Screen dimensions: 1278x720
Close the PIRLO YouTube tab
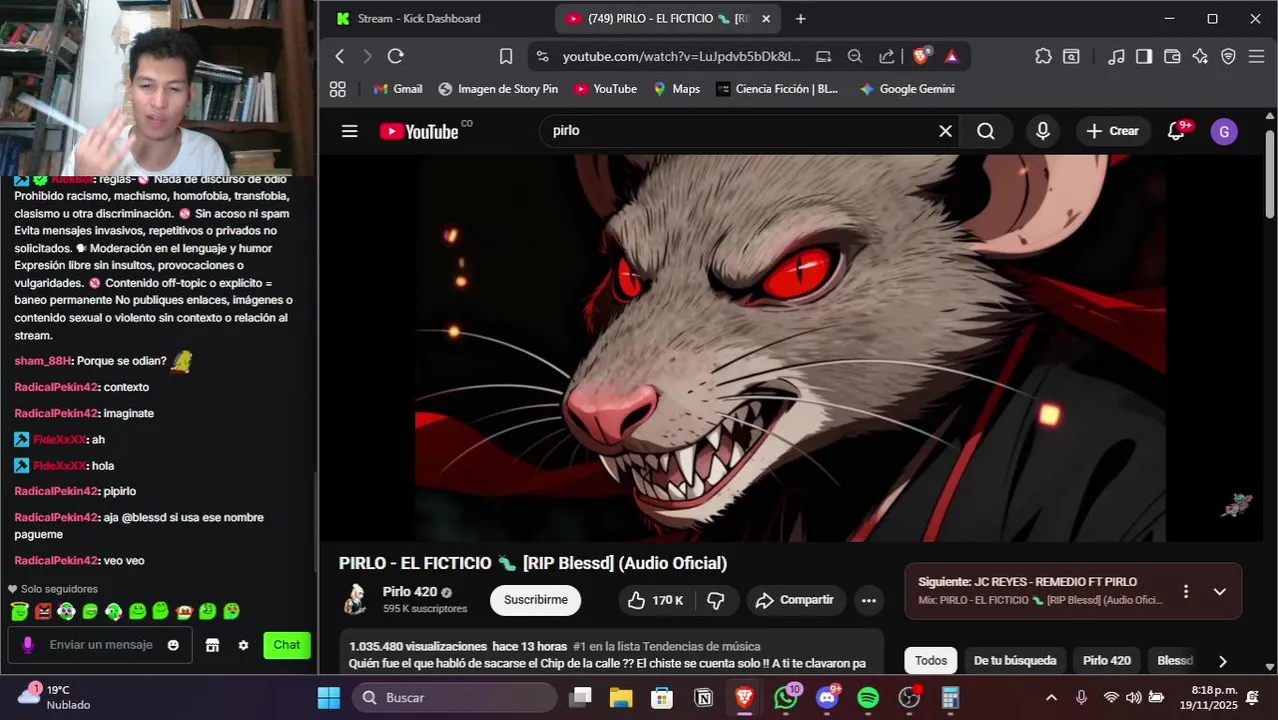[766, 19]
